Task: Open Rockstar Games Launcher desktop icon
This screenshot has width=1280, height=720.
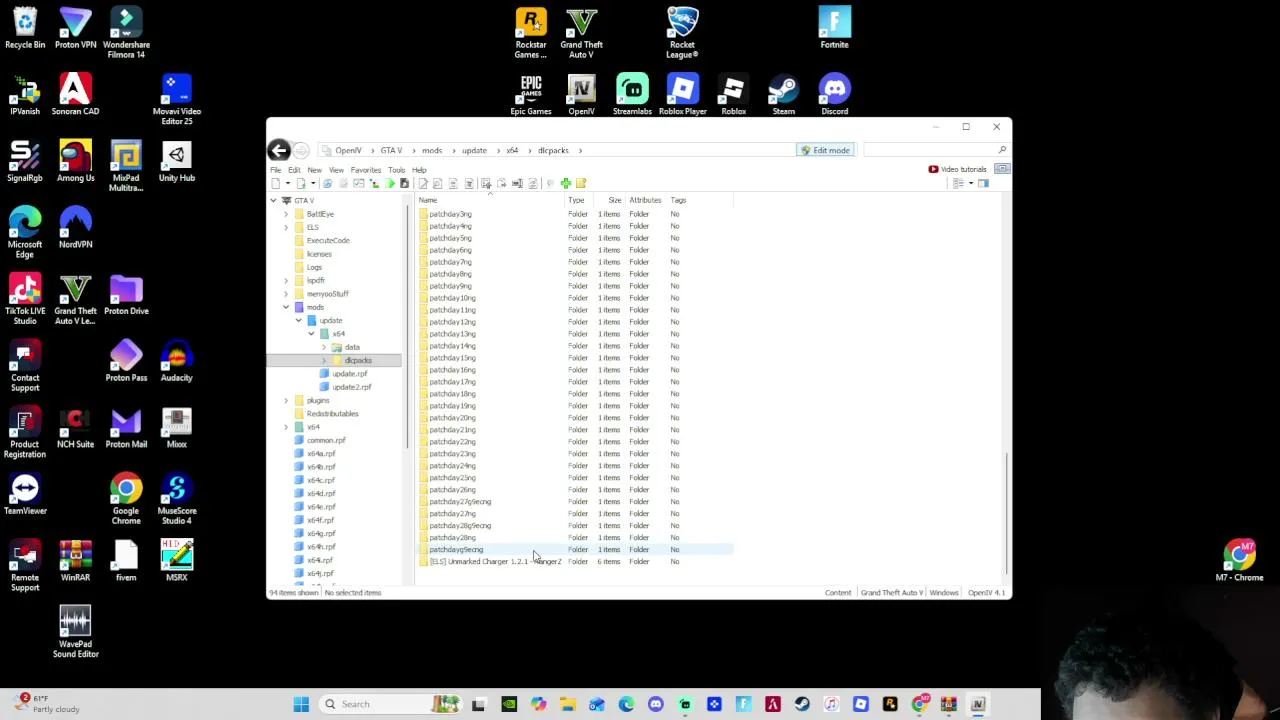Action: [531, 33]
